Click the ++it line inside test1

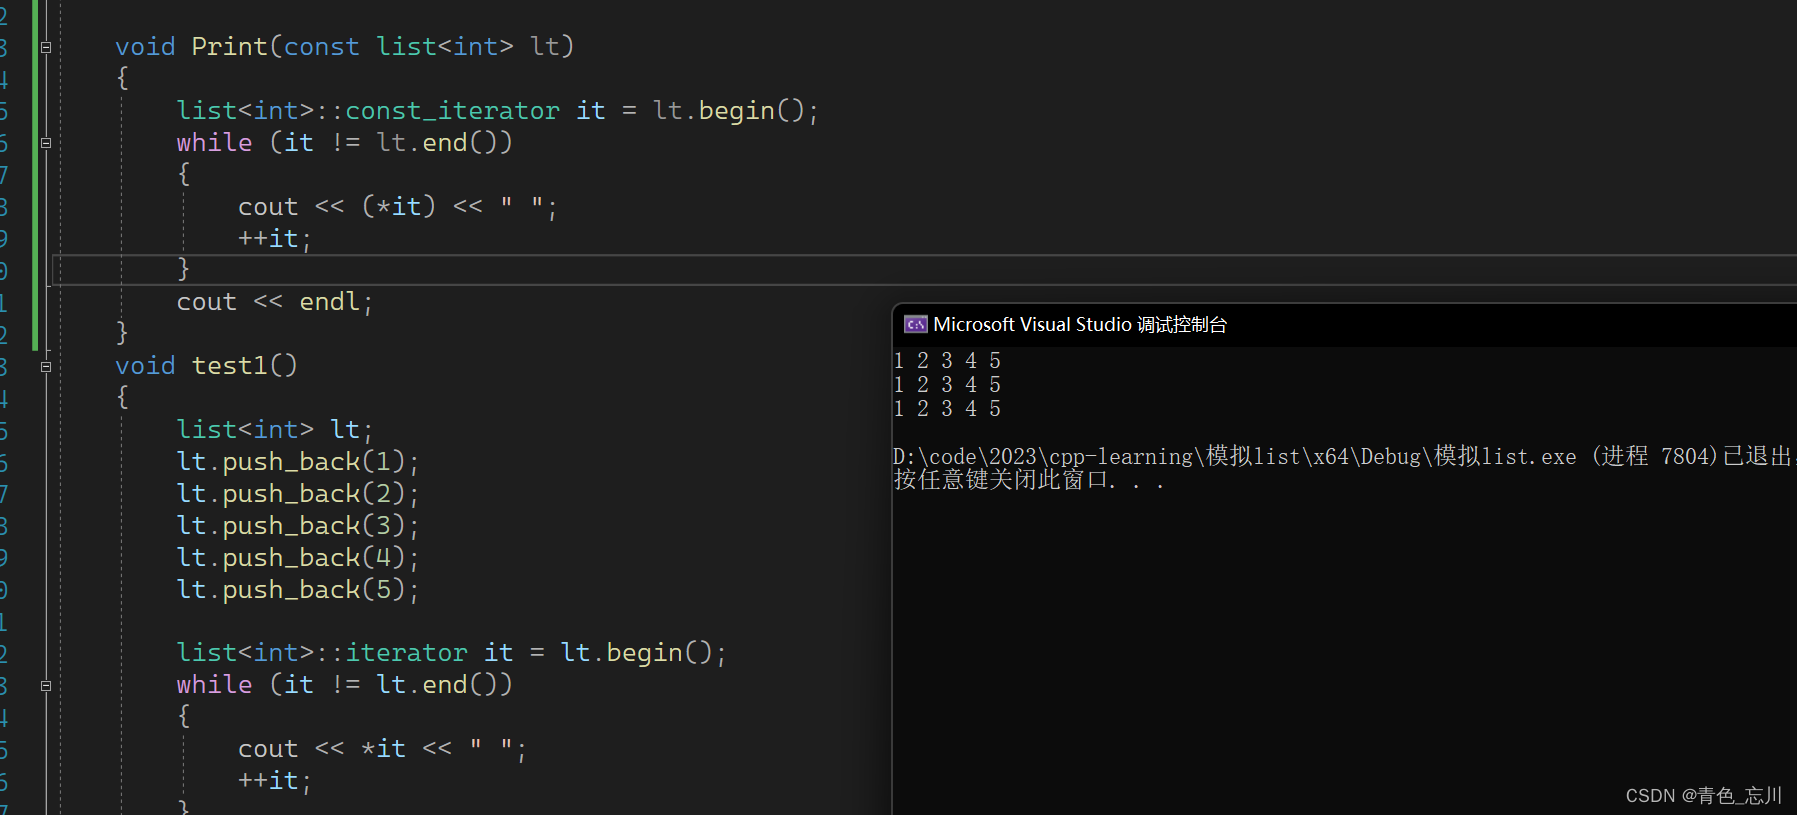click(x=275, y=780)
